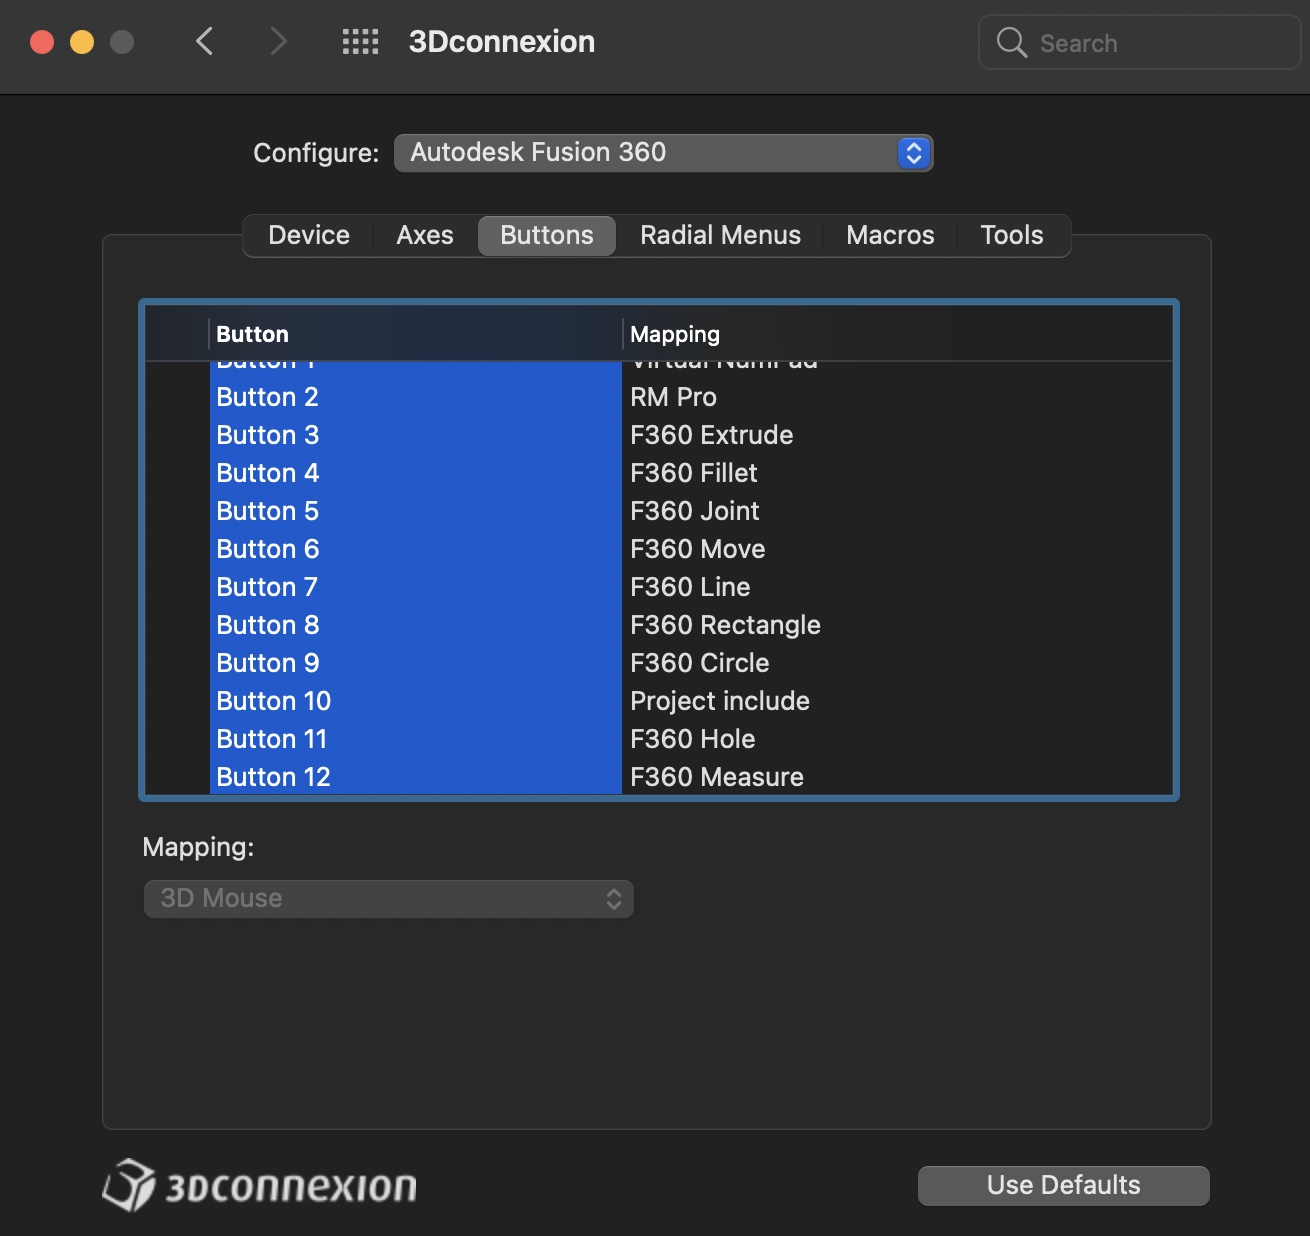1310x1236 pixels.
Task: Go back with the left chevron
Action: (x=205, y=41)
